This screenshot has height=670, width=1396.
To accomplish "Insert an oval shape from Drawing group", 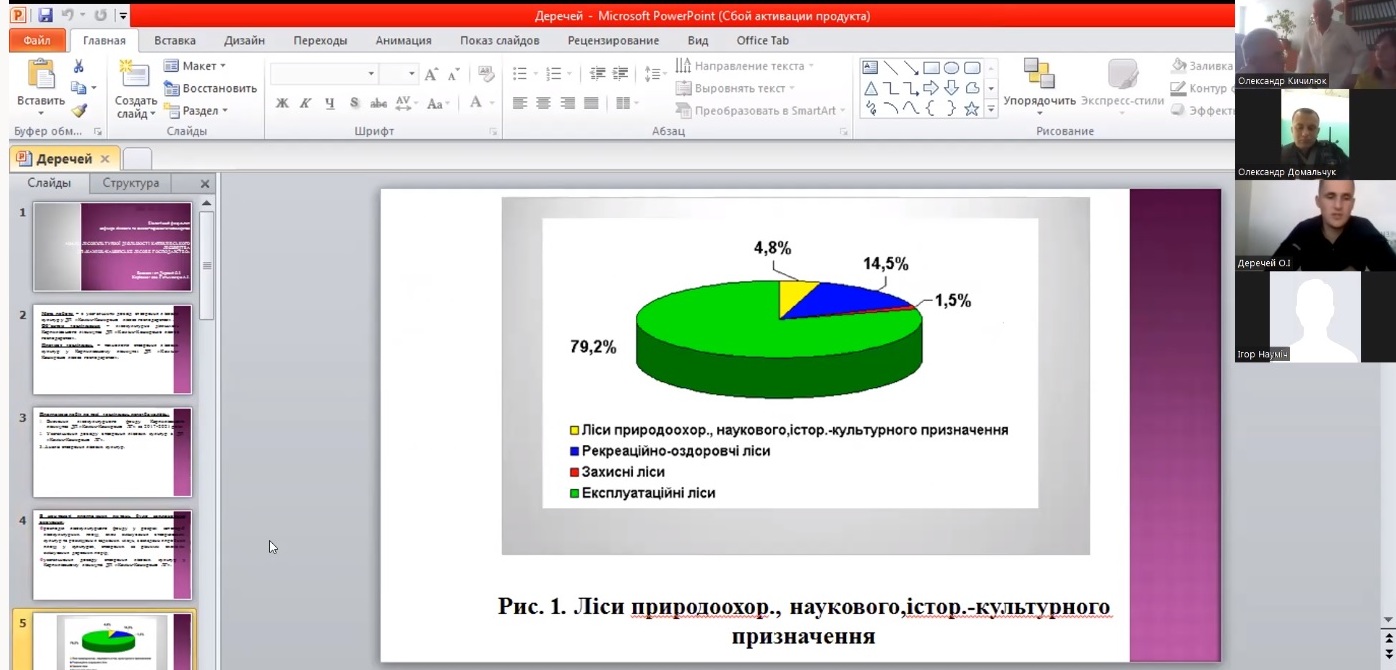I will pos(951,66).
